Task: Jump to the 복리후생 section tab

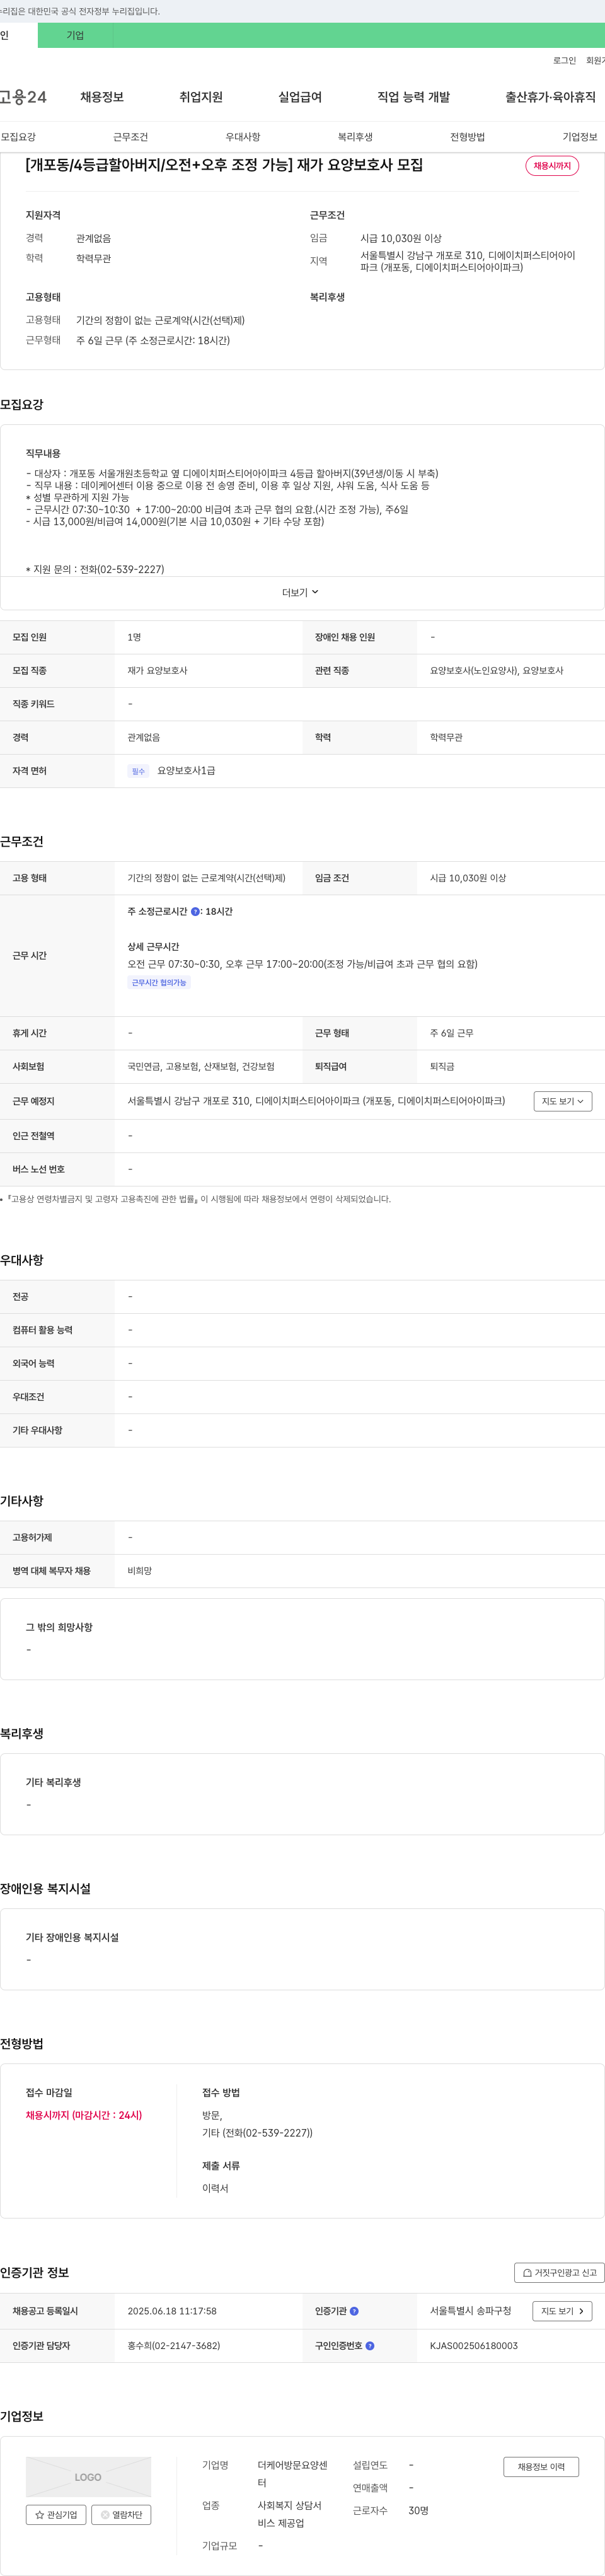Action: (355, 137)
